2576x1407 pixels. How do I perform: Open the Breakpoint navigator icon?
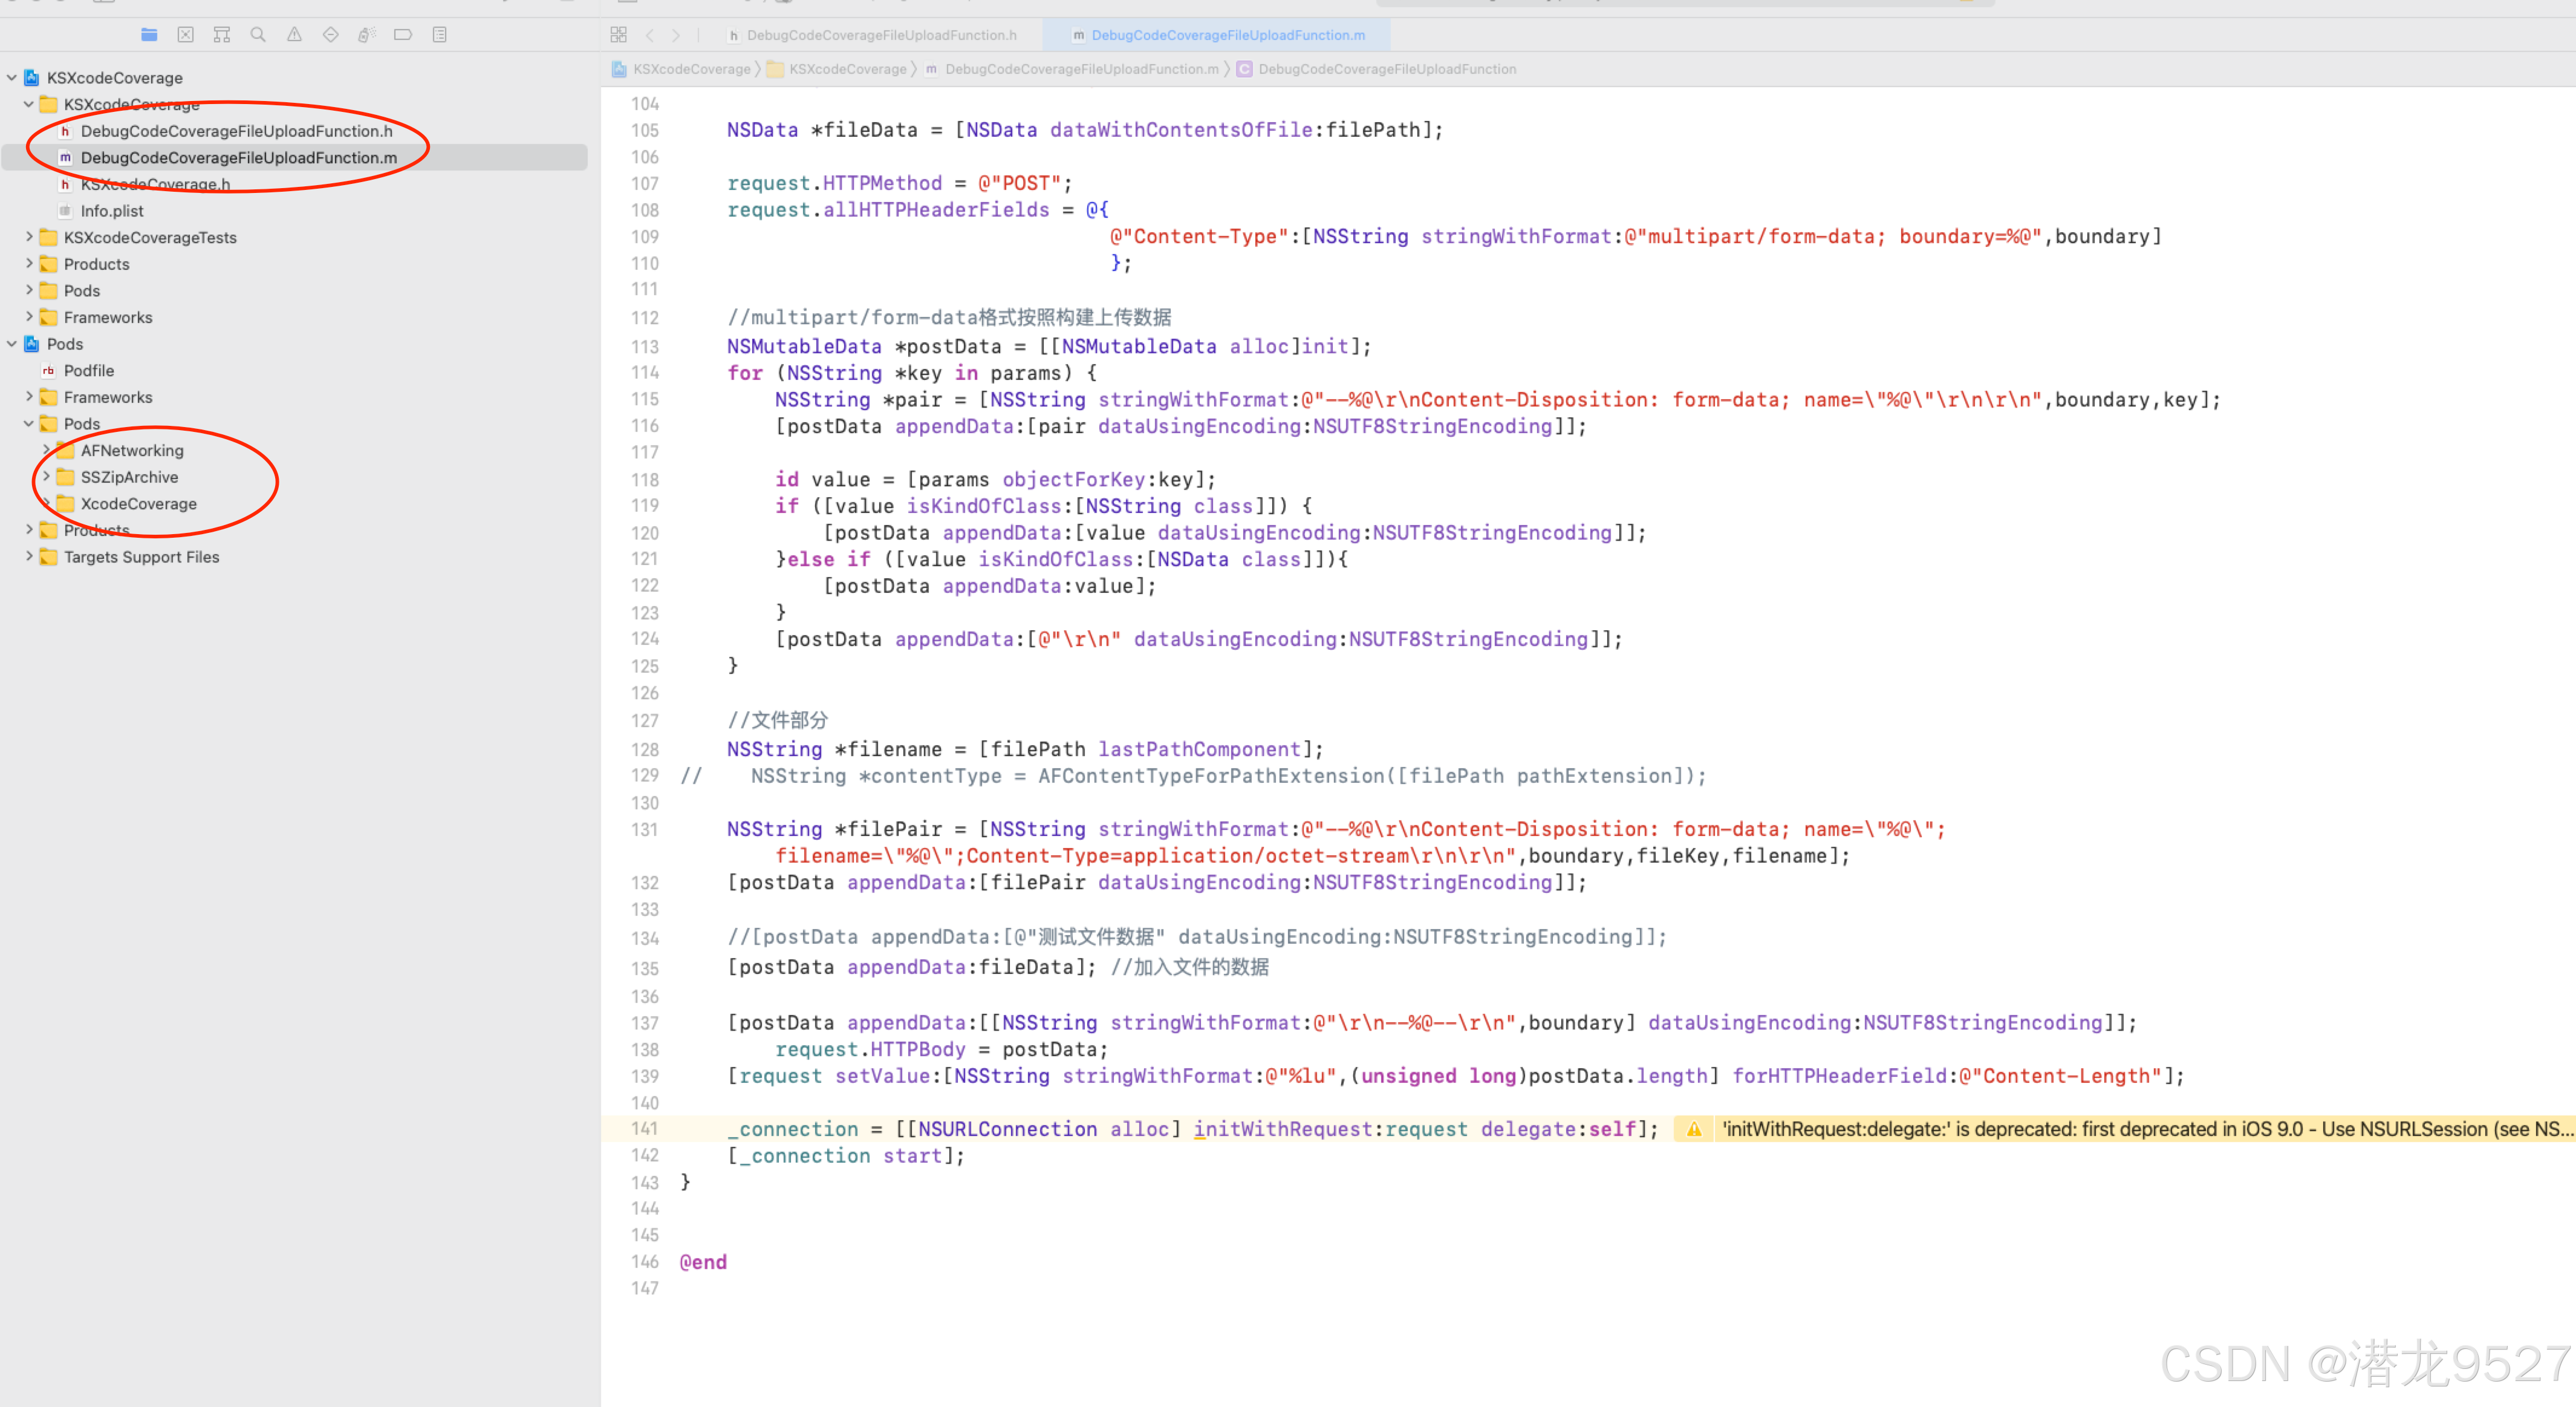tap(403, 35)
